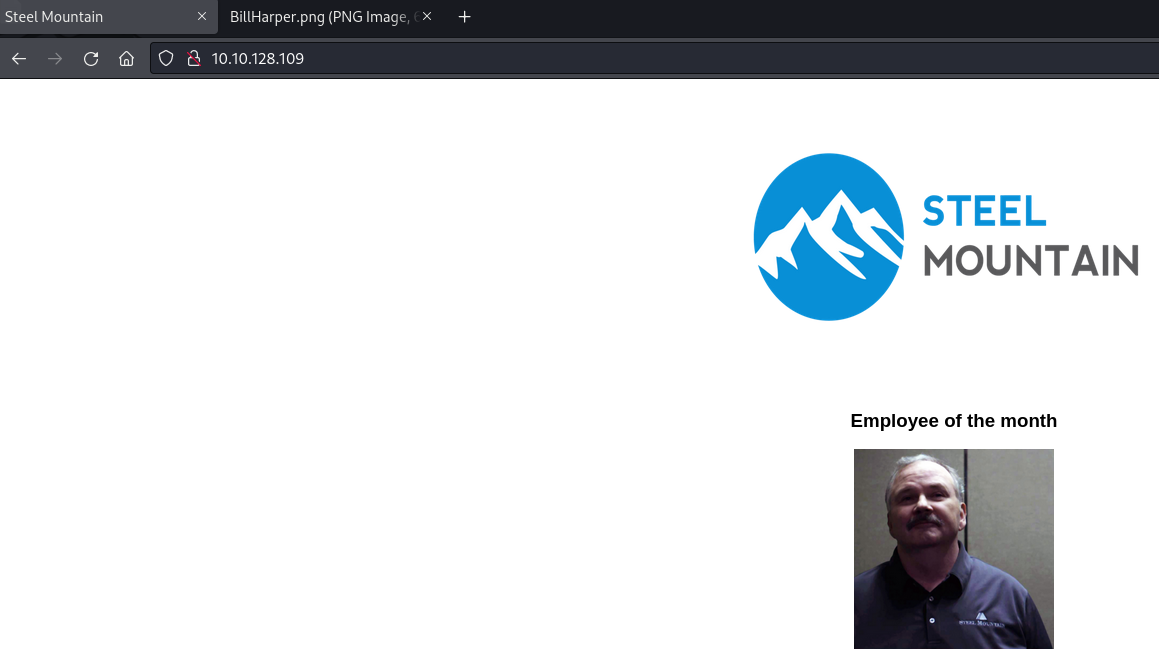
Task: Open the browser home page
Action: [x=126, y=58]
